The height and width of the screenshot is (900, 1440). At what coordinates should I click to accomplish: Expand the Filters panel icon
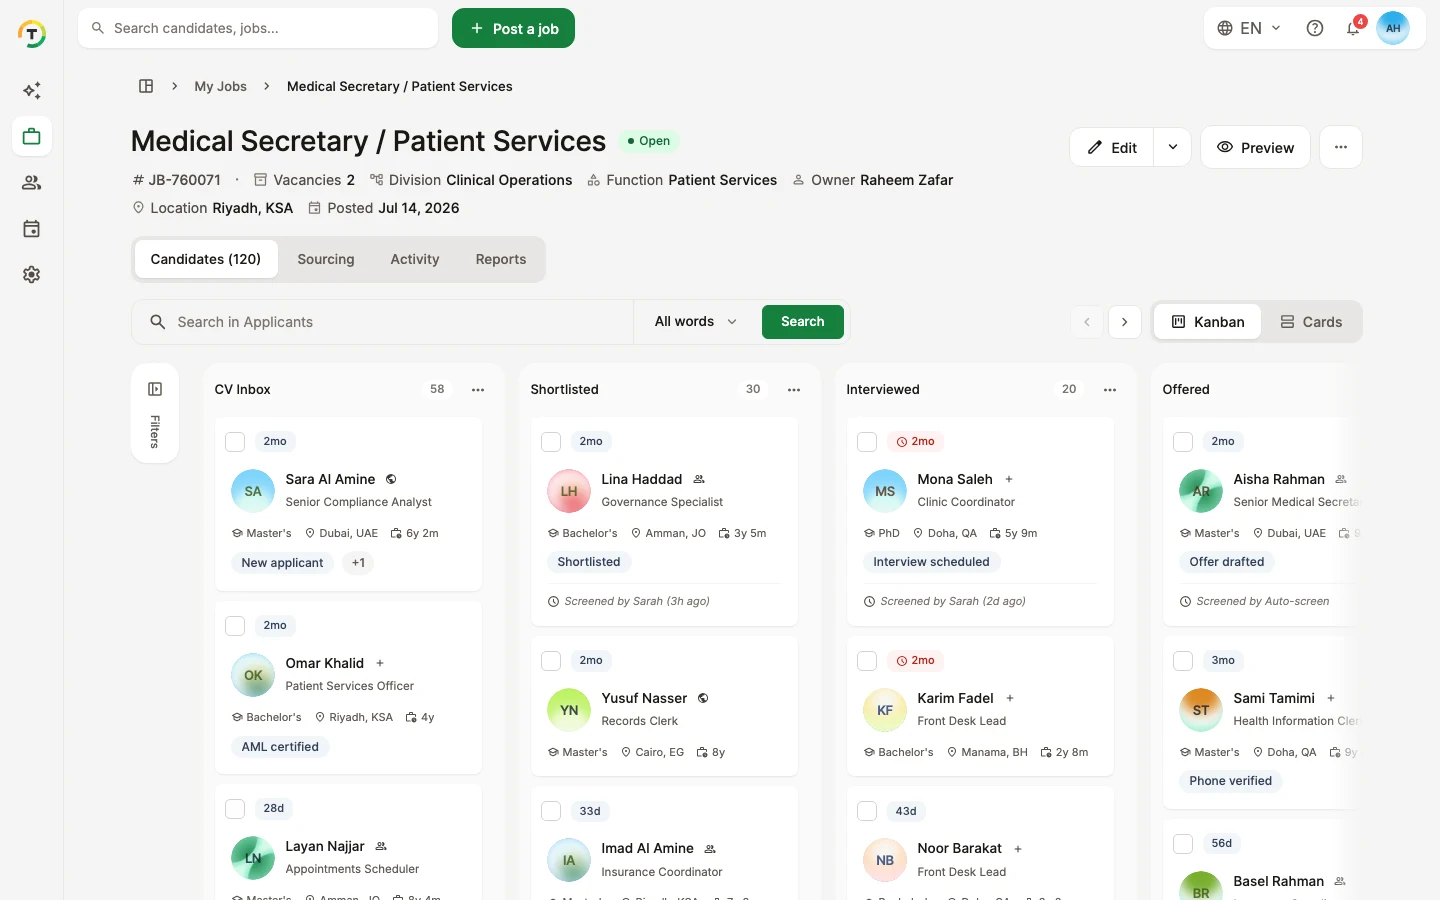(x=155, y=389)
